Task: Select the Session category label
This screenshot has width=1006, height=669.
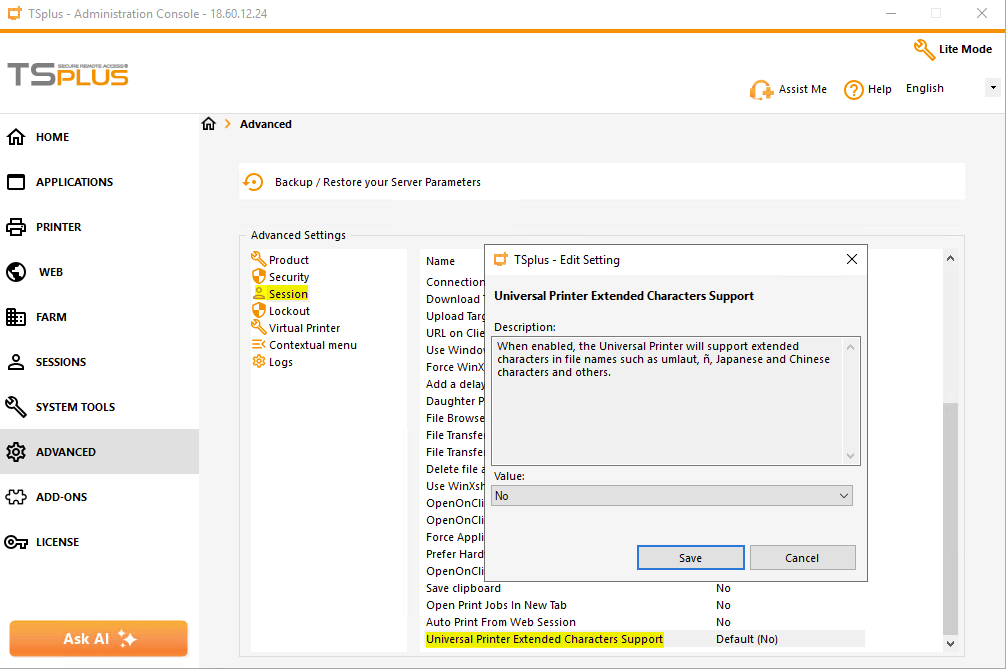Action: click(x=288, y=294)
